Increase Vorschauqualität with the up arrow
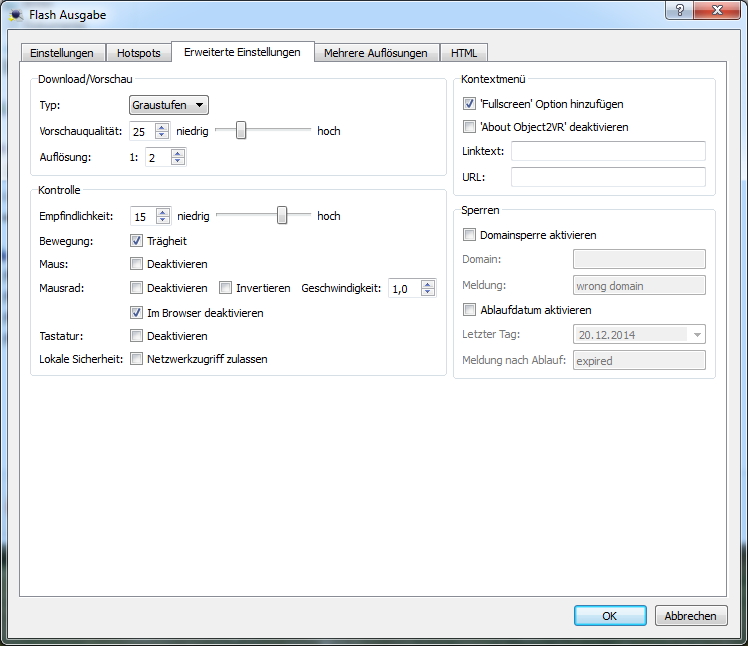The width and height of the screenshot is (748, 646). 163,126
